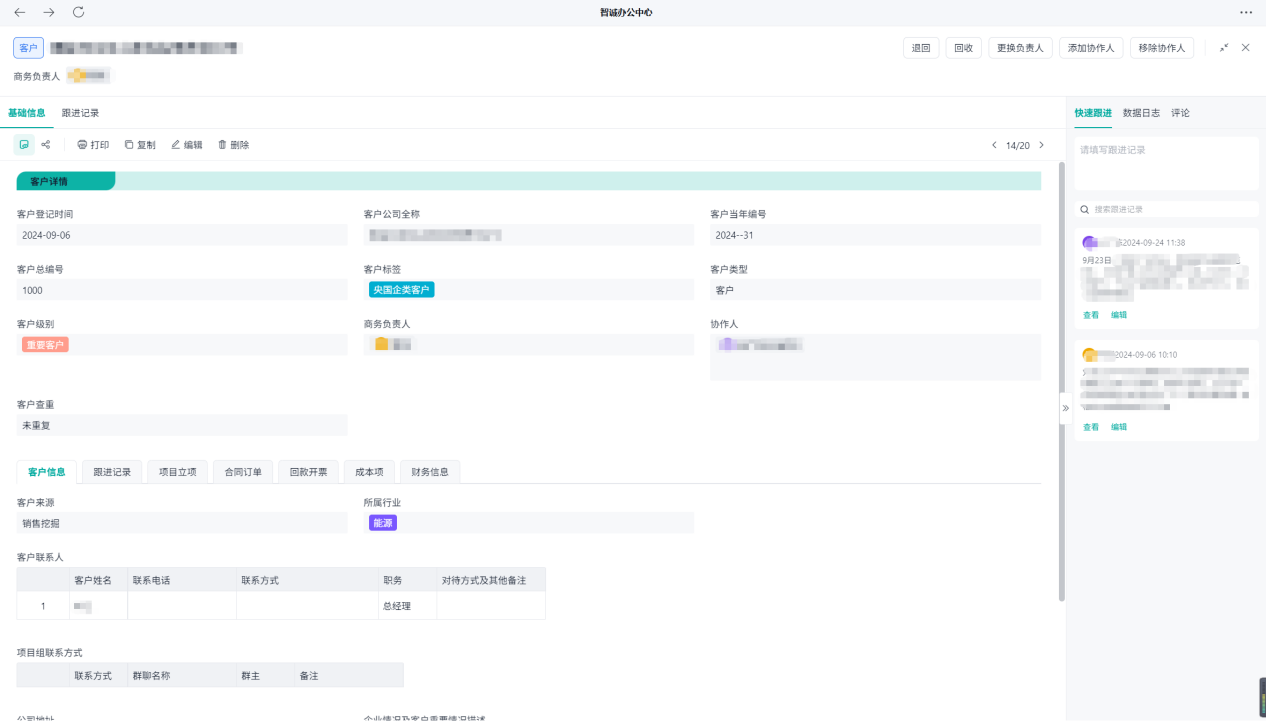Click the search icon in 搜索跟进记录
This screenshot has width=1266, height=721.
click(x=1085, y=210)
